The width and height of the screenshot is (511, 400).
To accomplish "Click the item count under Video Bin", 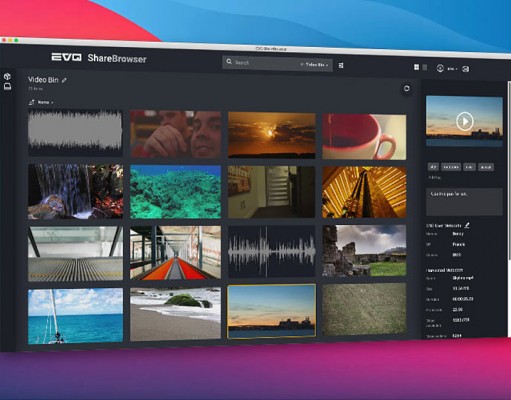I will [x=35, y=89].
